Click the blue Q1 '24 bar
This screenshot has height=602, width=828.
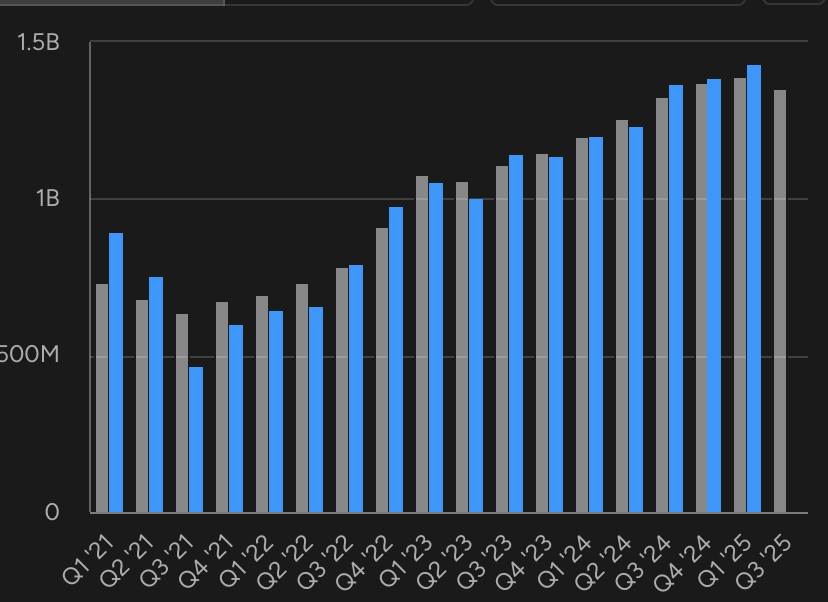pos(596,325)
